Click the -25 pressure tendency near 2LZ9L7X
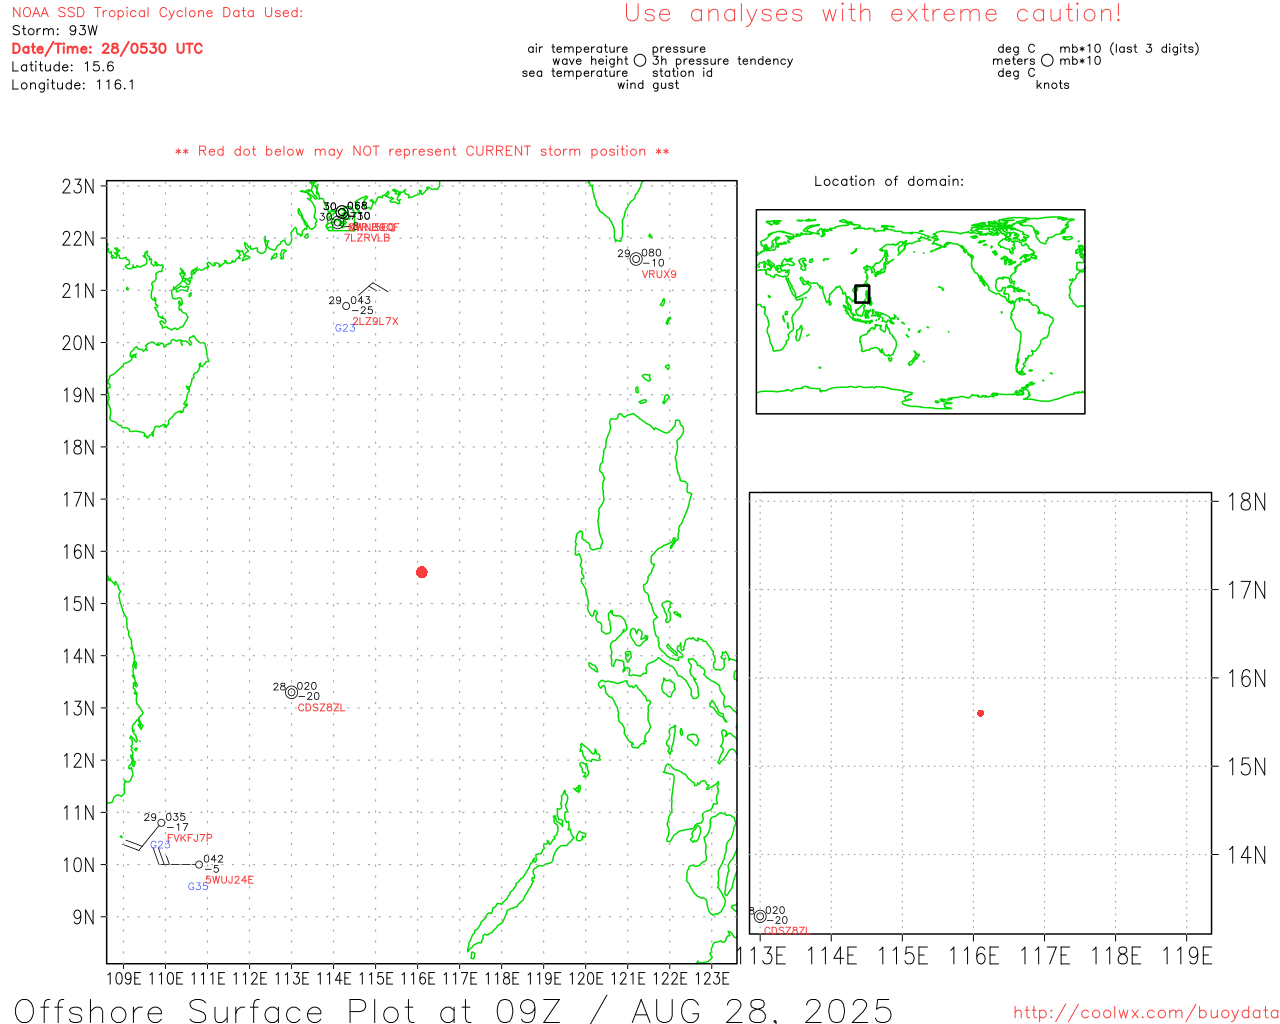 (363, 311)
